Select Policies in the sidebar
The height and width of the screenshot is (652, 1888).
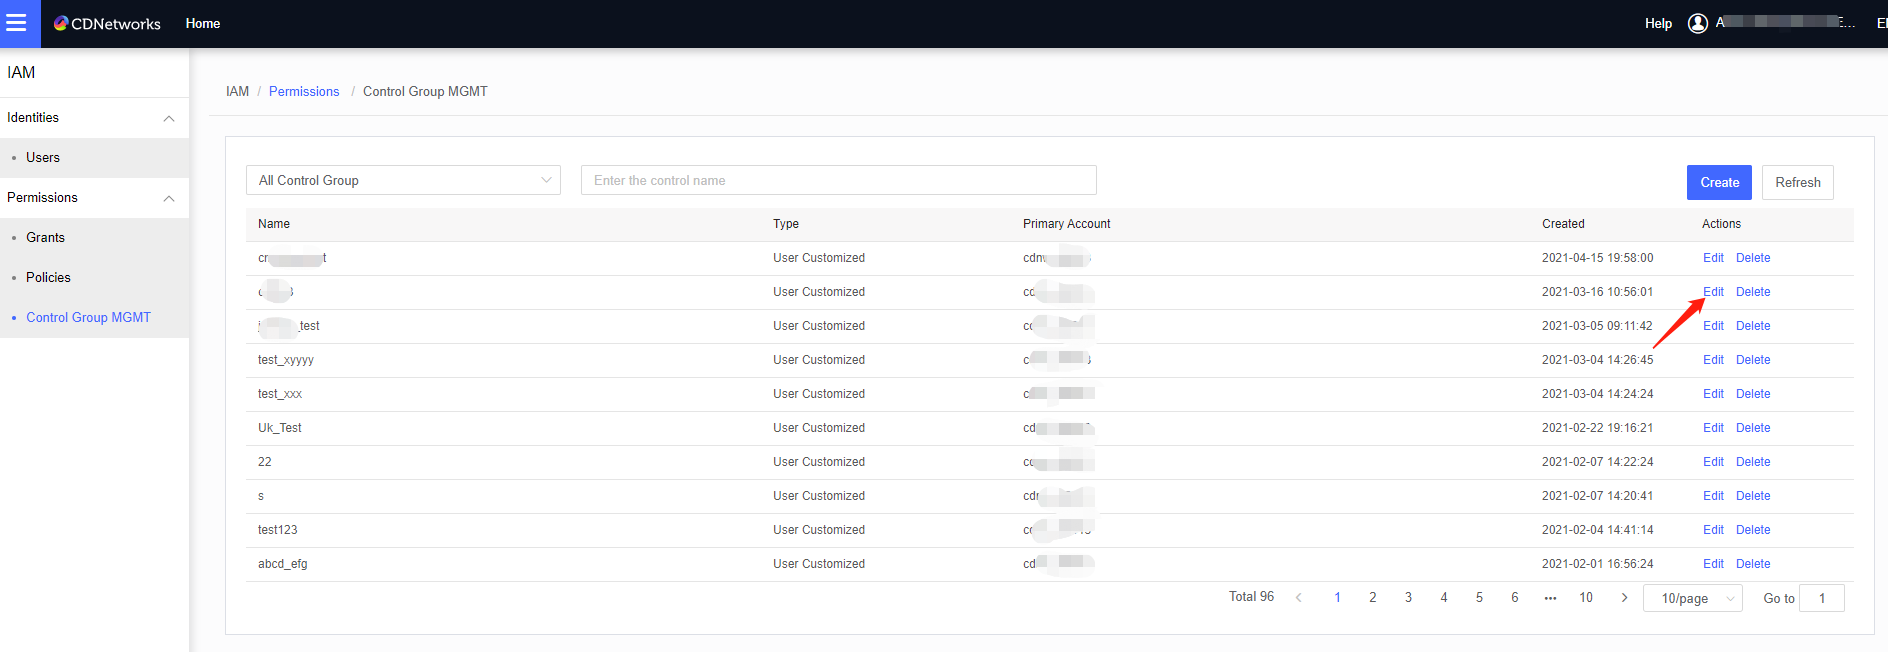pyautogui.click(x=48, y=278)
